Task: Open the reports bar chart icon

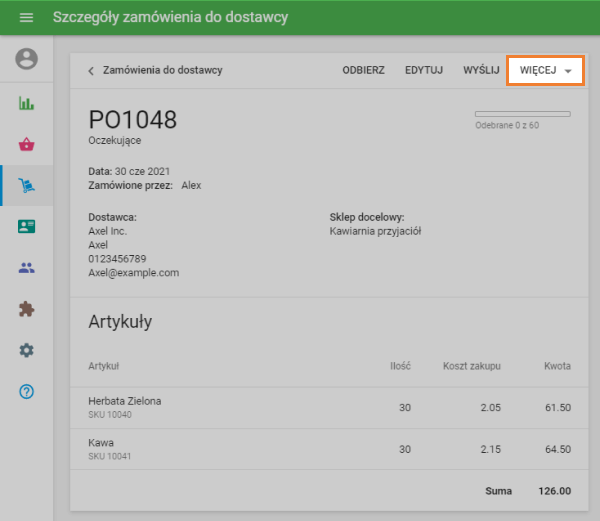Action: pos(26,103)
